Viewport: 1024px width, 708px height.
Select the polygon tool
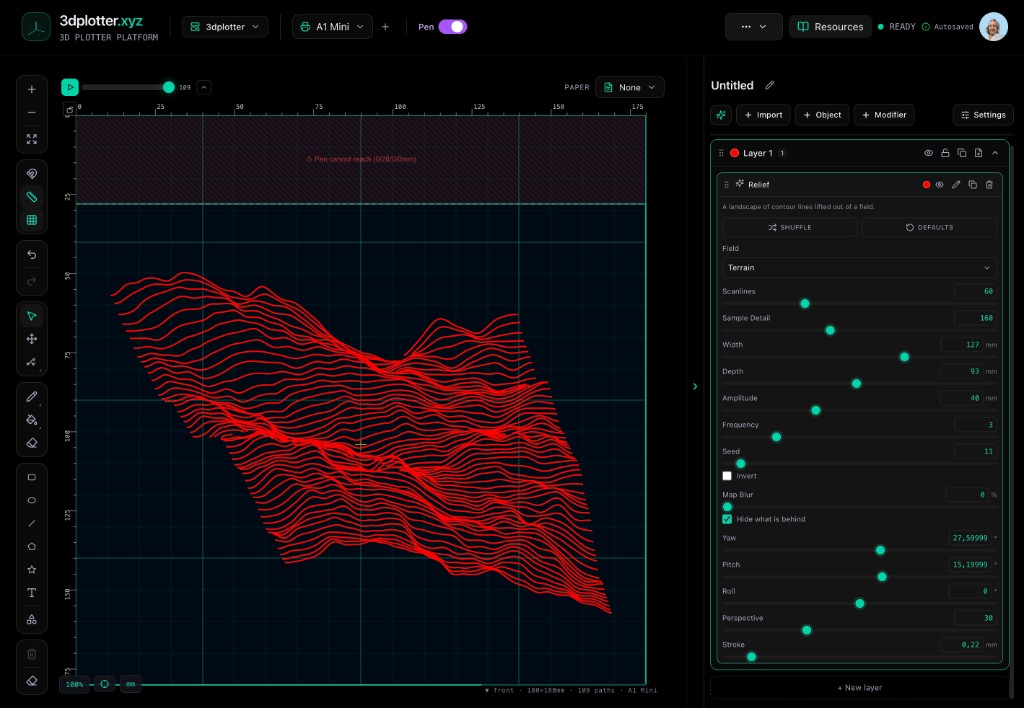pos(31,547)
